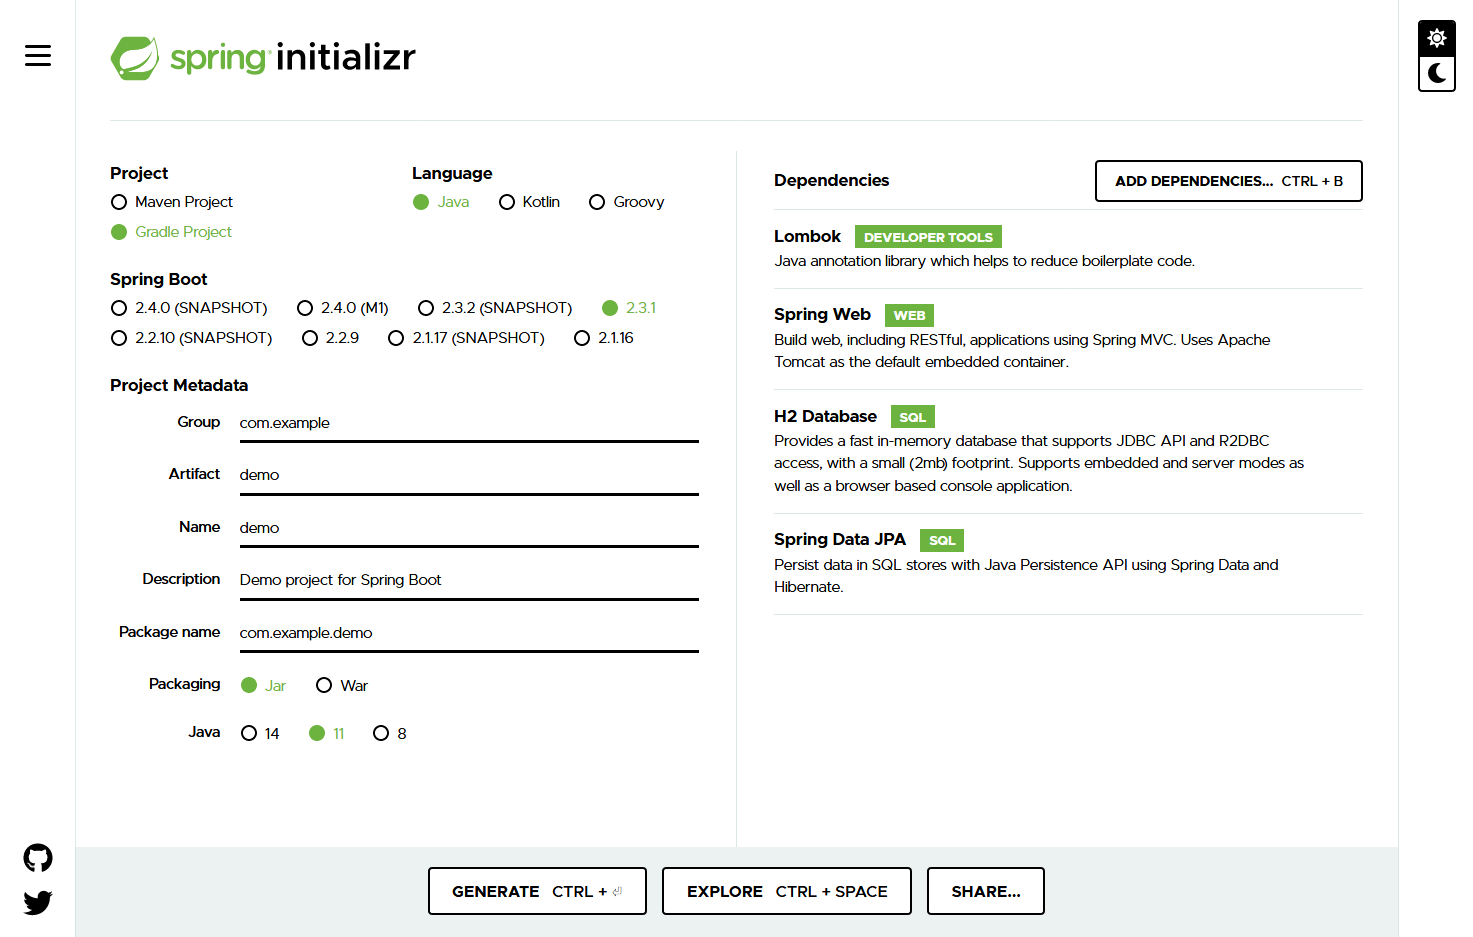Switch to dark theme moon icon
Viewport: 1473px width, 937px height.
(1437, 73)
